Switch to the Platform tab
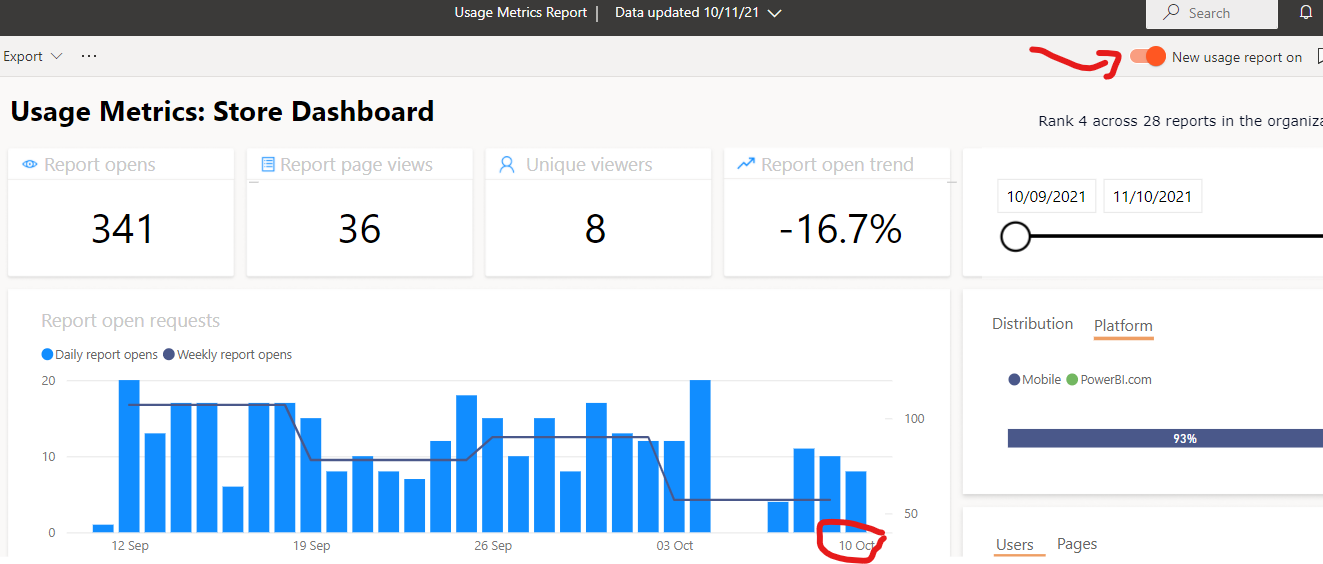This screenshot has width=1323, height=564. tap(1123, 326)
